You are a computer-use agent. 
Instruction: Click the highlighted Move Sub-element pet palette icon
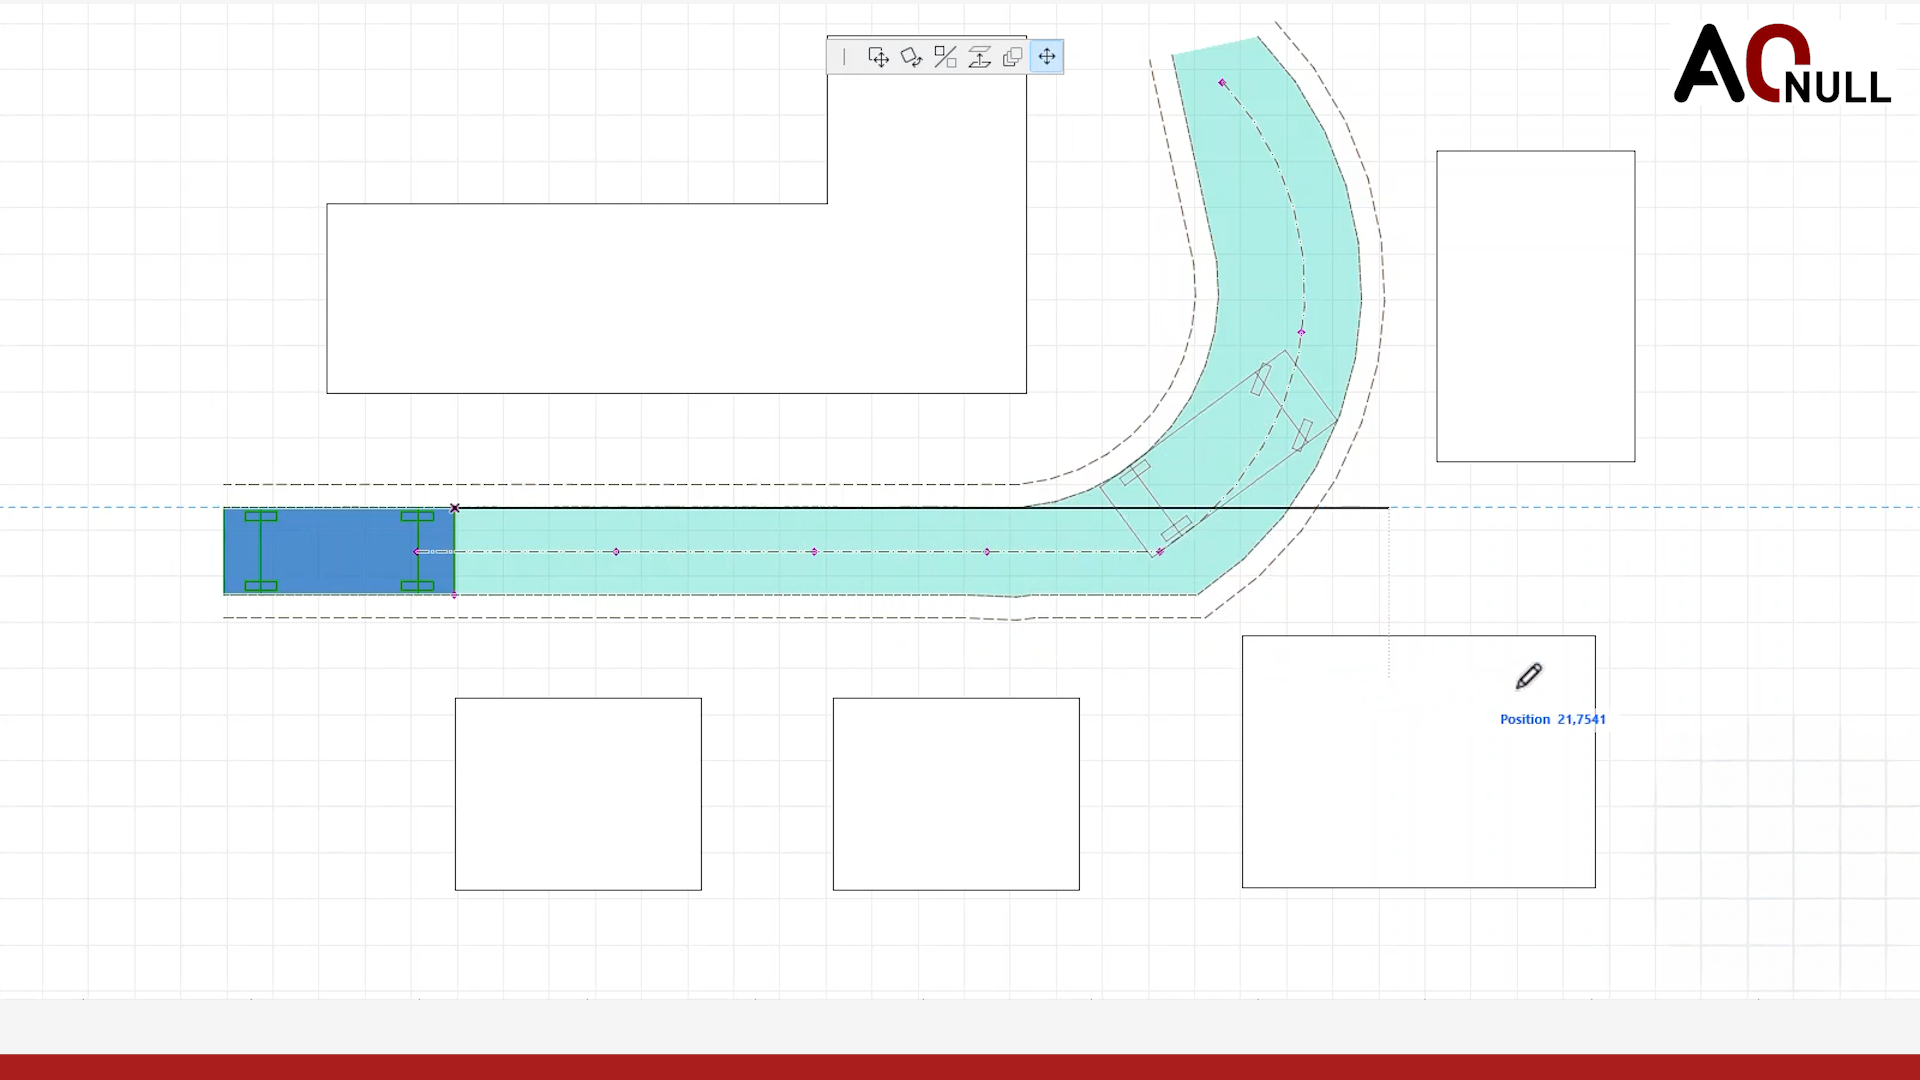click(x=1046, y=57)
